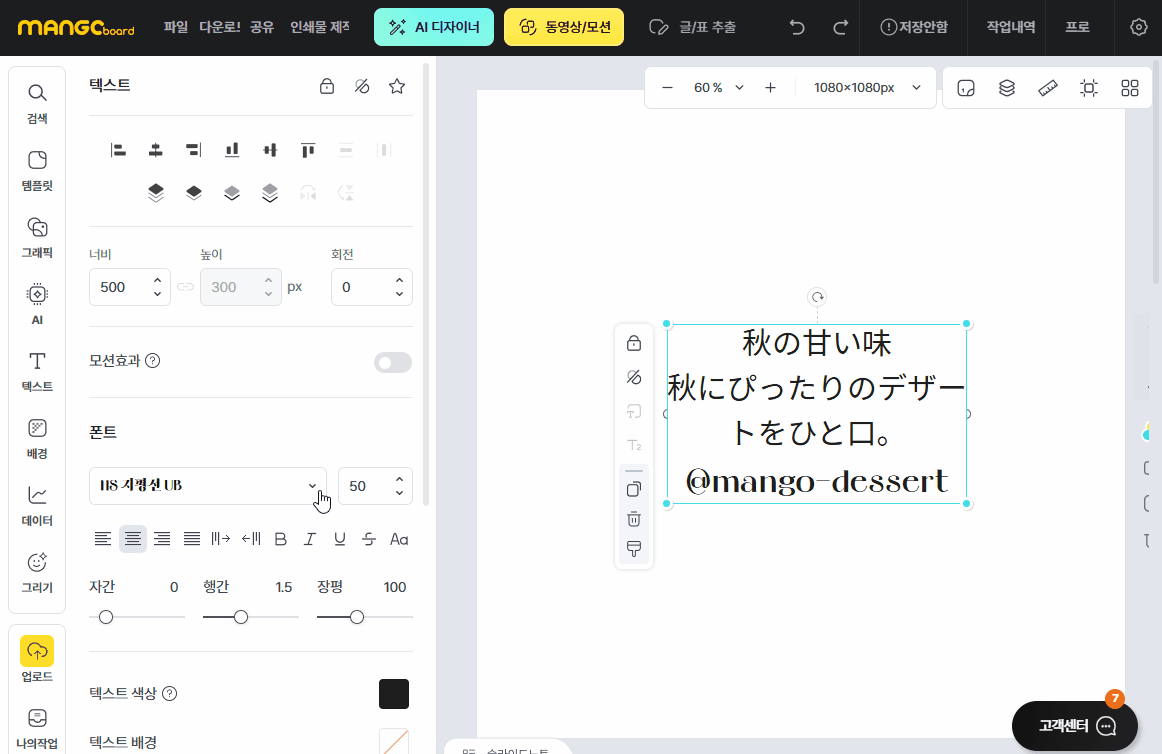Open the 60% zoom level dropdown

tap(718, 88)
